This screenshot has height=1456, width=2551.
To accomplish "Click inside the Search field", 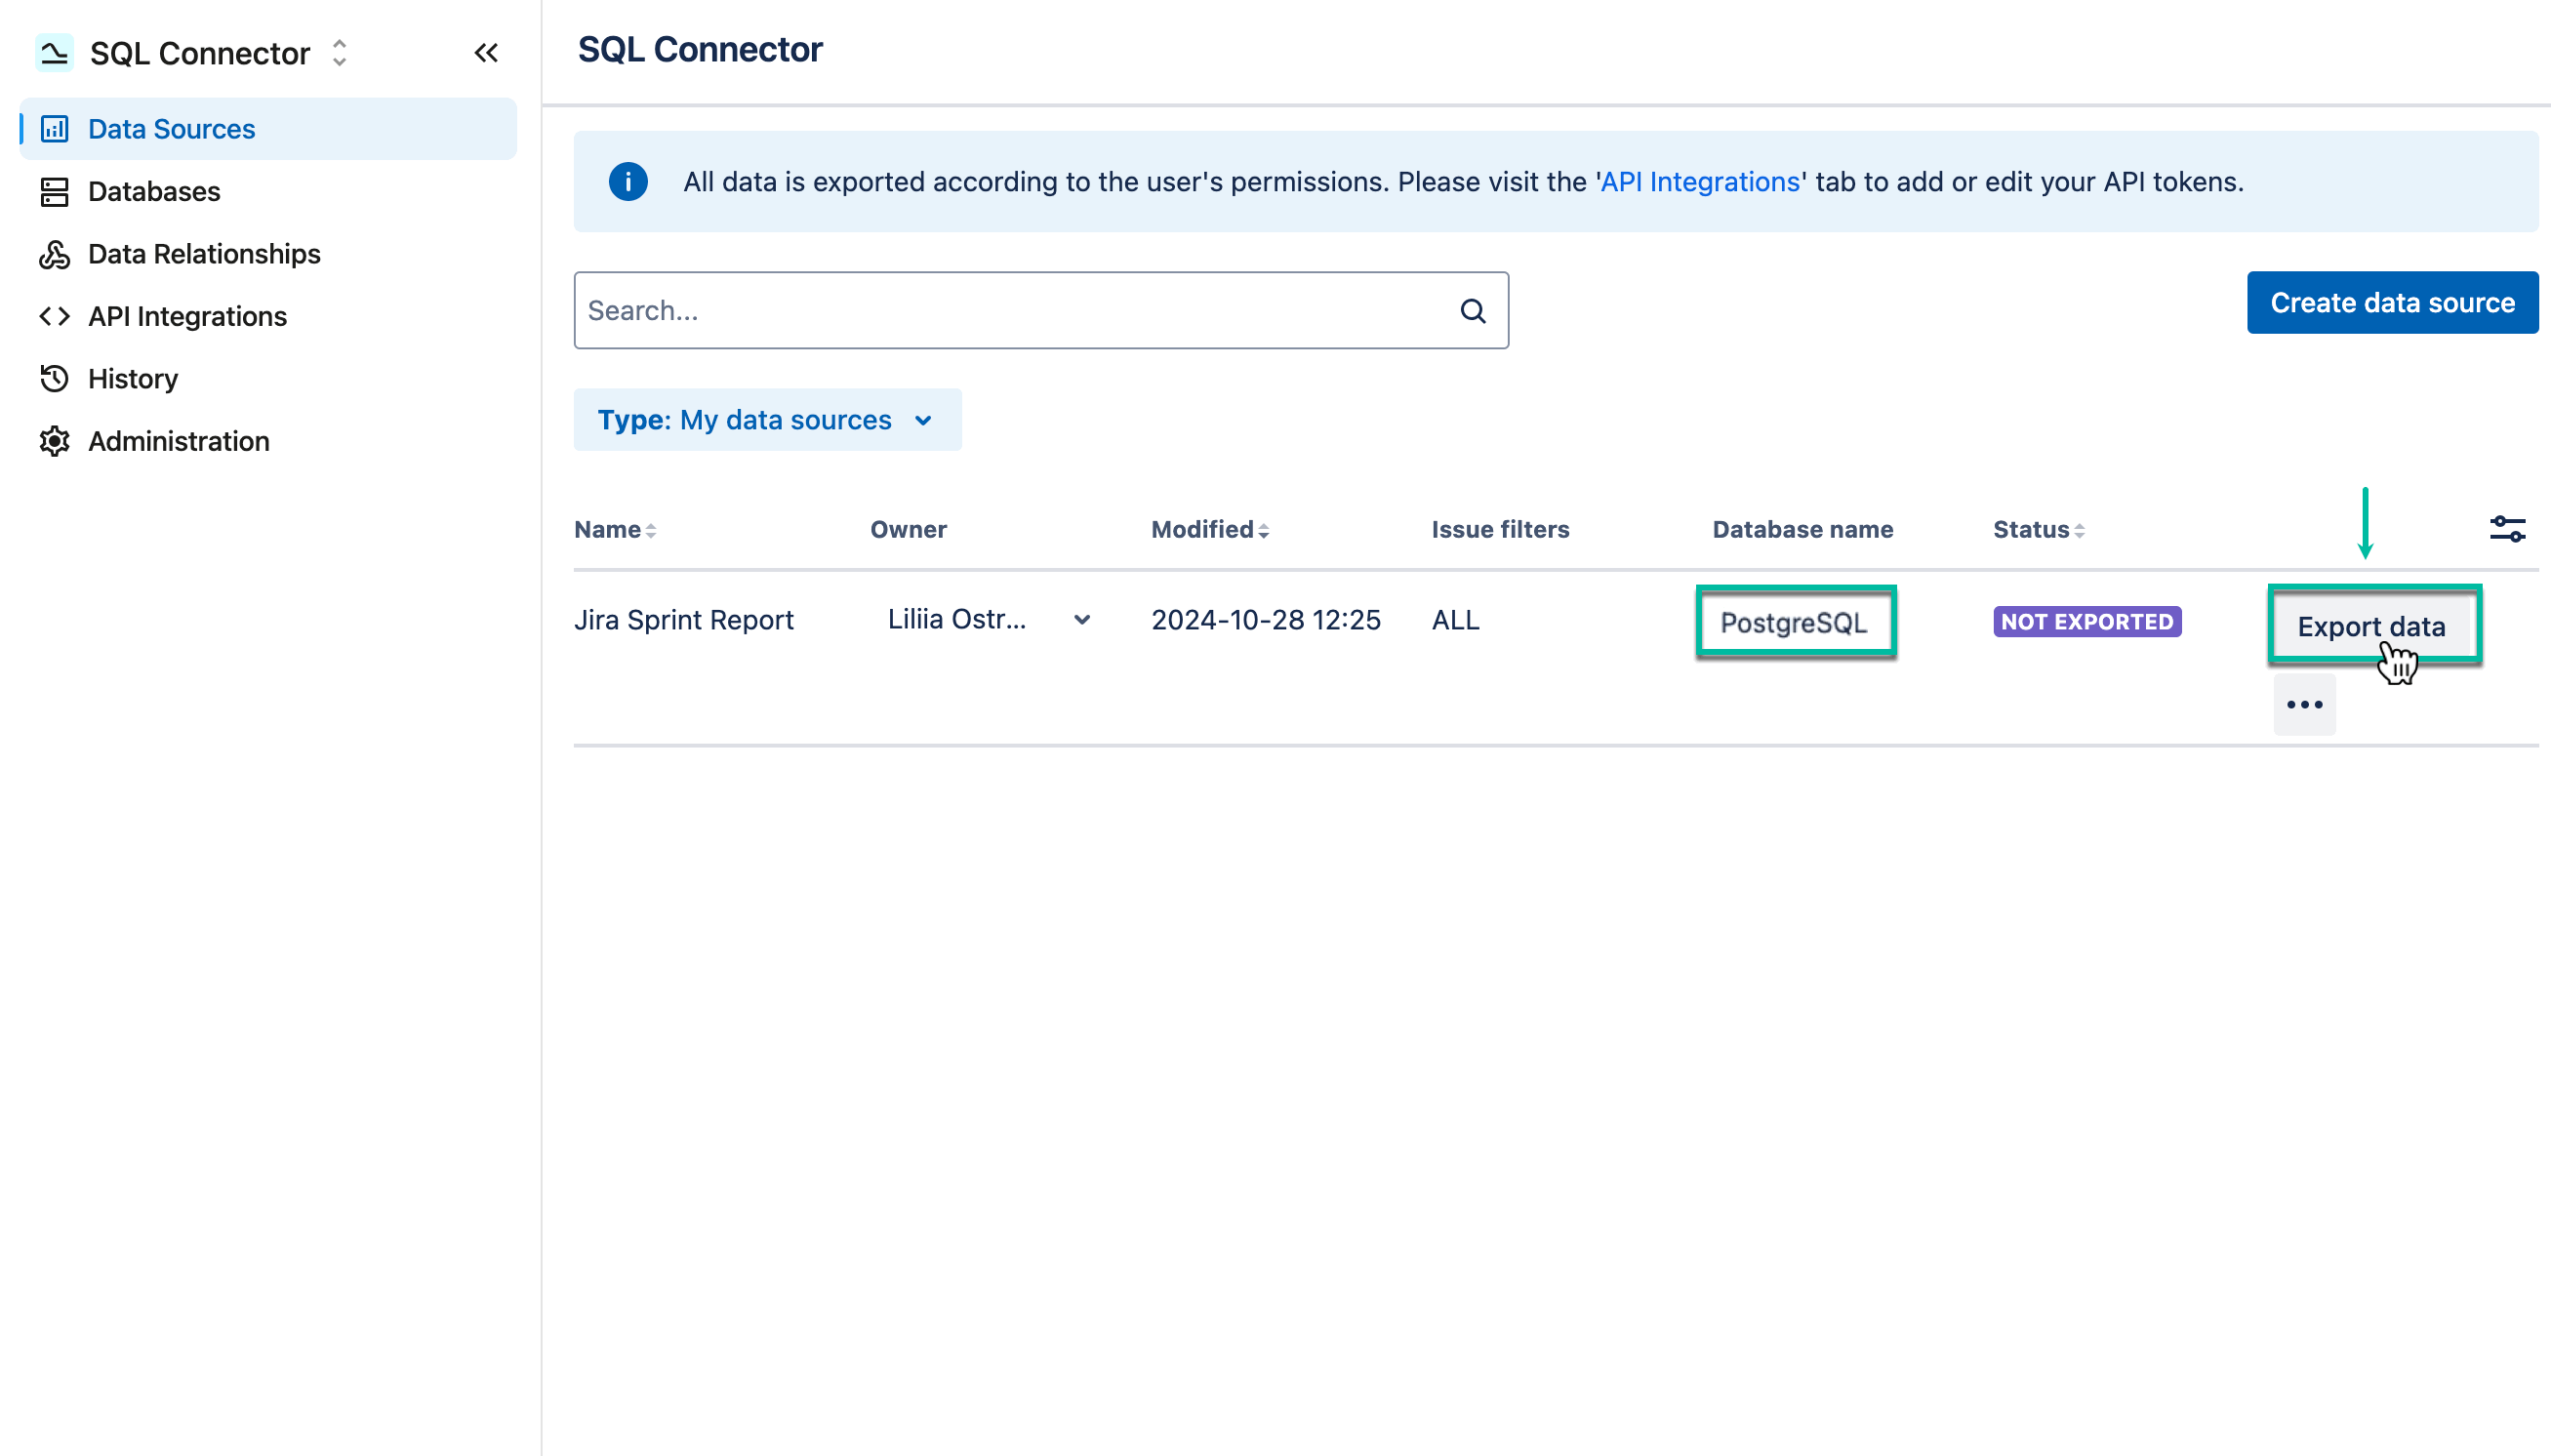I will click(1000, 310).
